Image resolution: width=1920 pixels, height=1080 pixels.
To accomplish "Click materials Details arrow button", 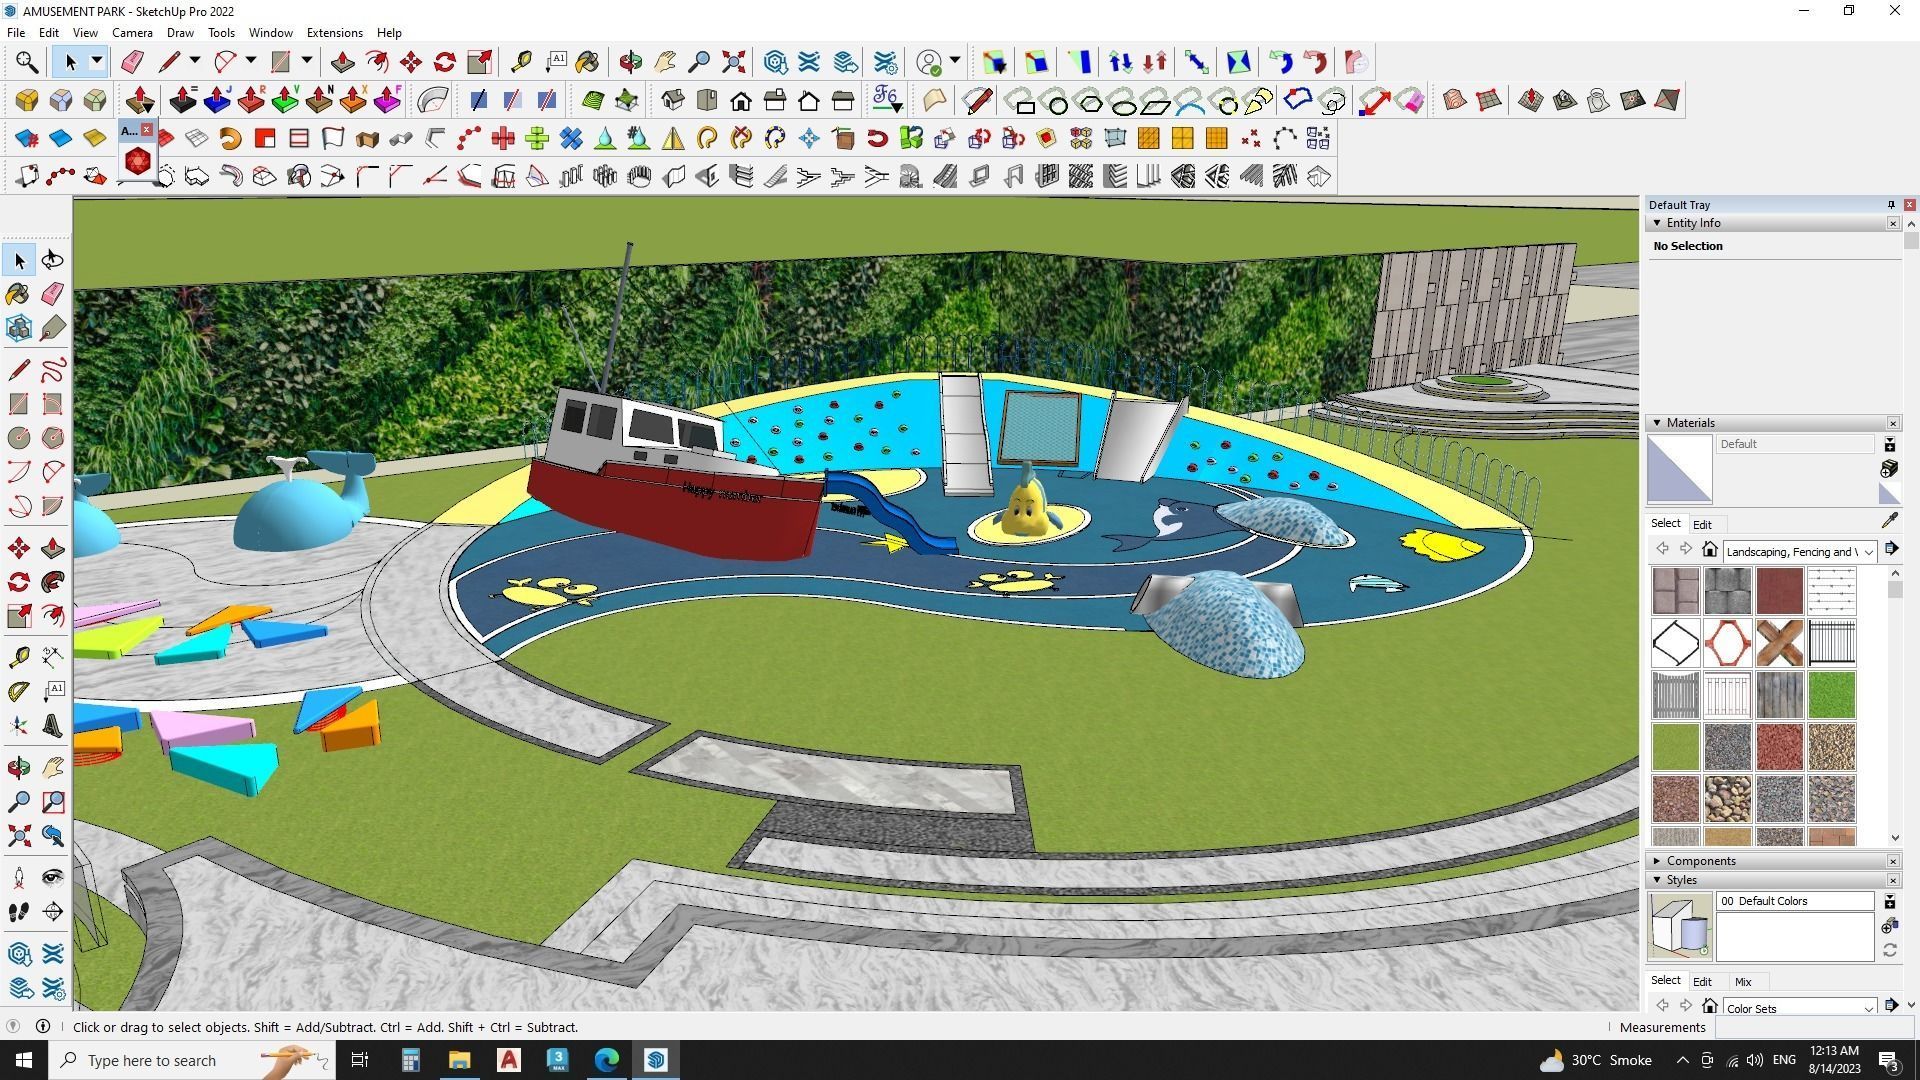I will [1891, 549].
